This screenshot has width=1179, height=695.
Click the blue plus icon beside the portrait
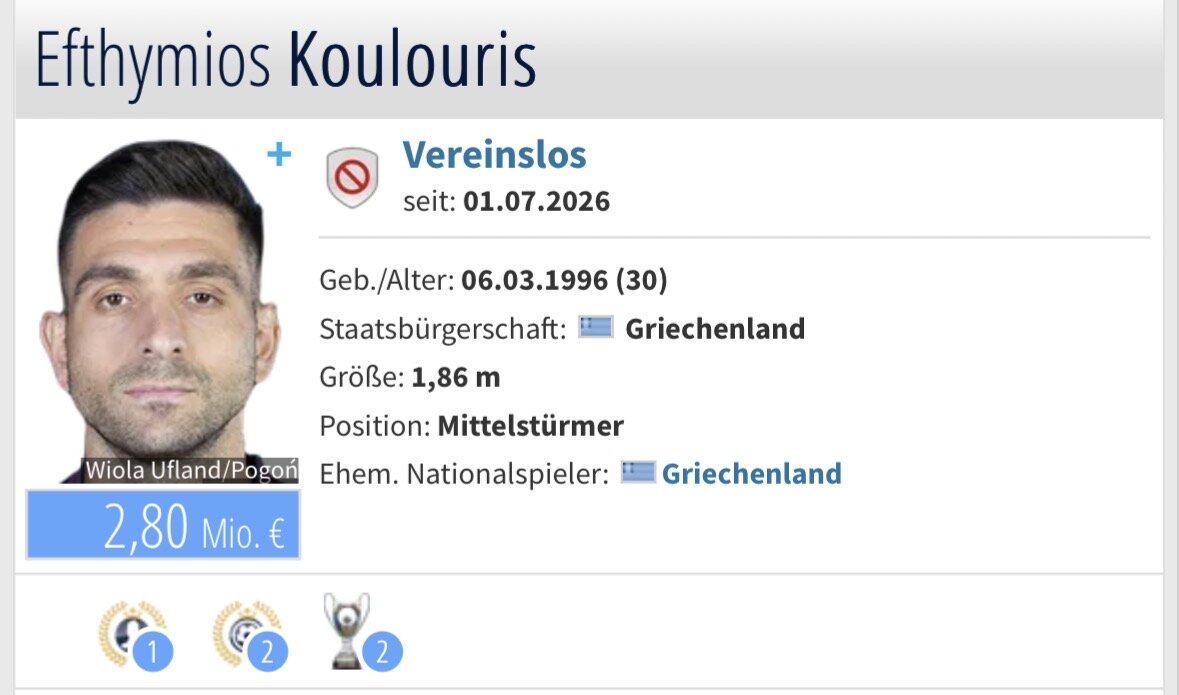pos(279,154)
